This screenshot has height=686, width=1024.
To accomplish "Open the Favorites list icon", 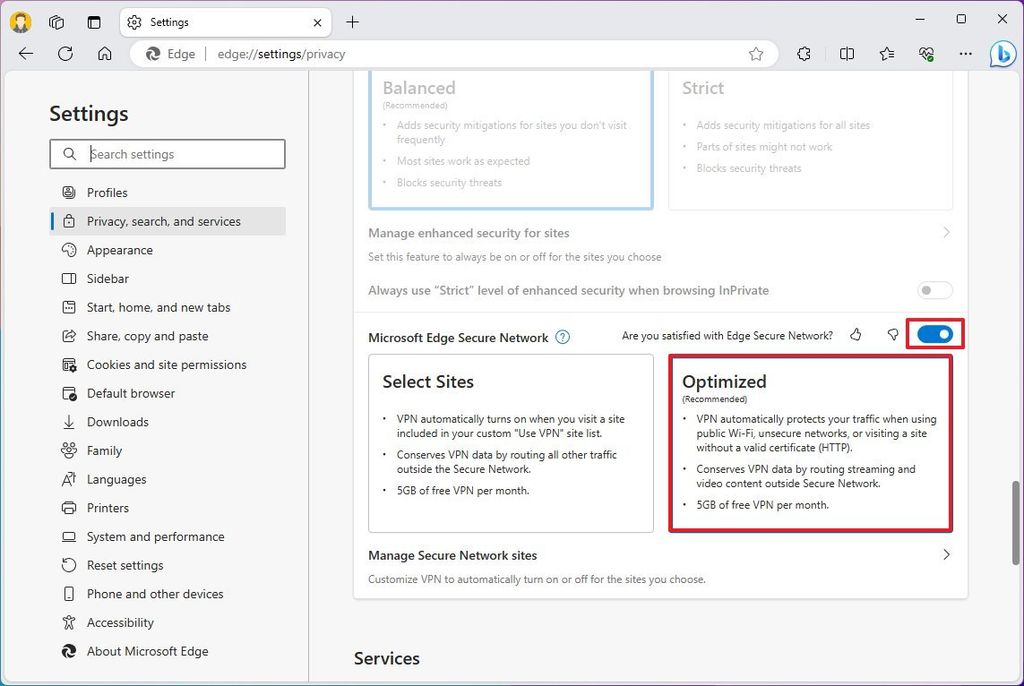I will pos(888,54).
